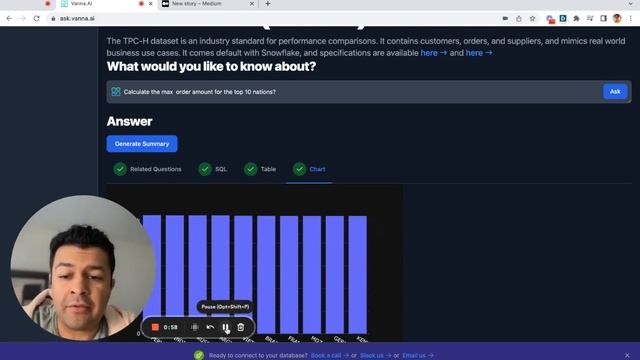Go back with the browser back arrow

coord(9,18)
